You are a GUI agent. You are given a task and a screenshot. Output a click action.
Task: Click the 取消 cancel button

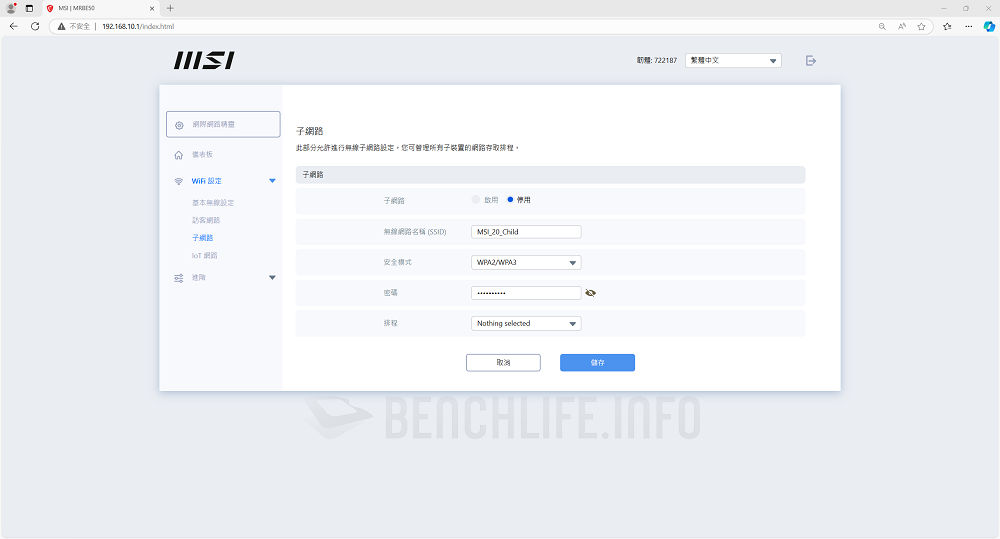(503, 362)
